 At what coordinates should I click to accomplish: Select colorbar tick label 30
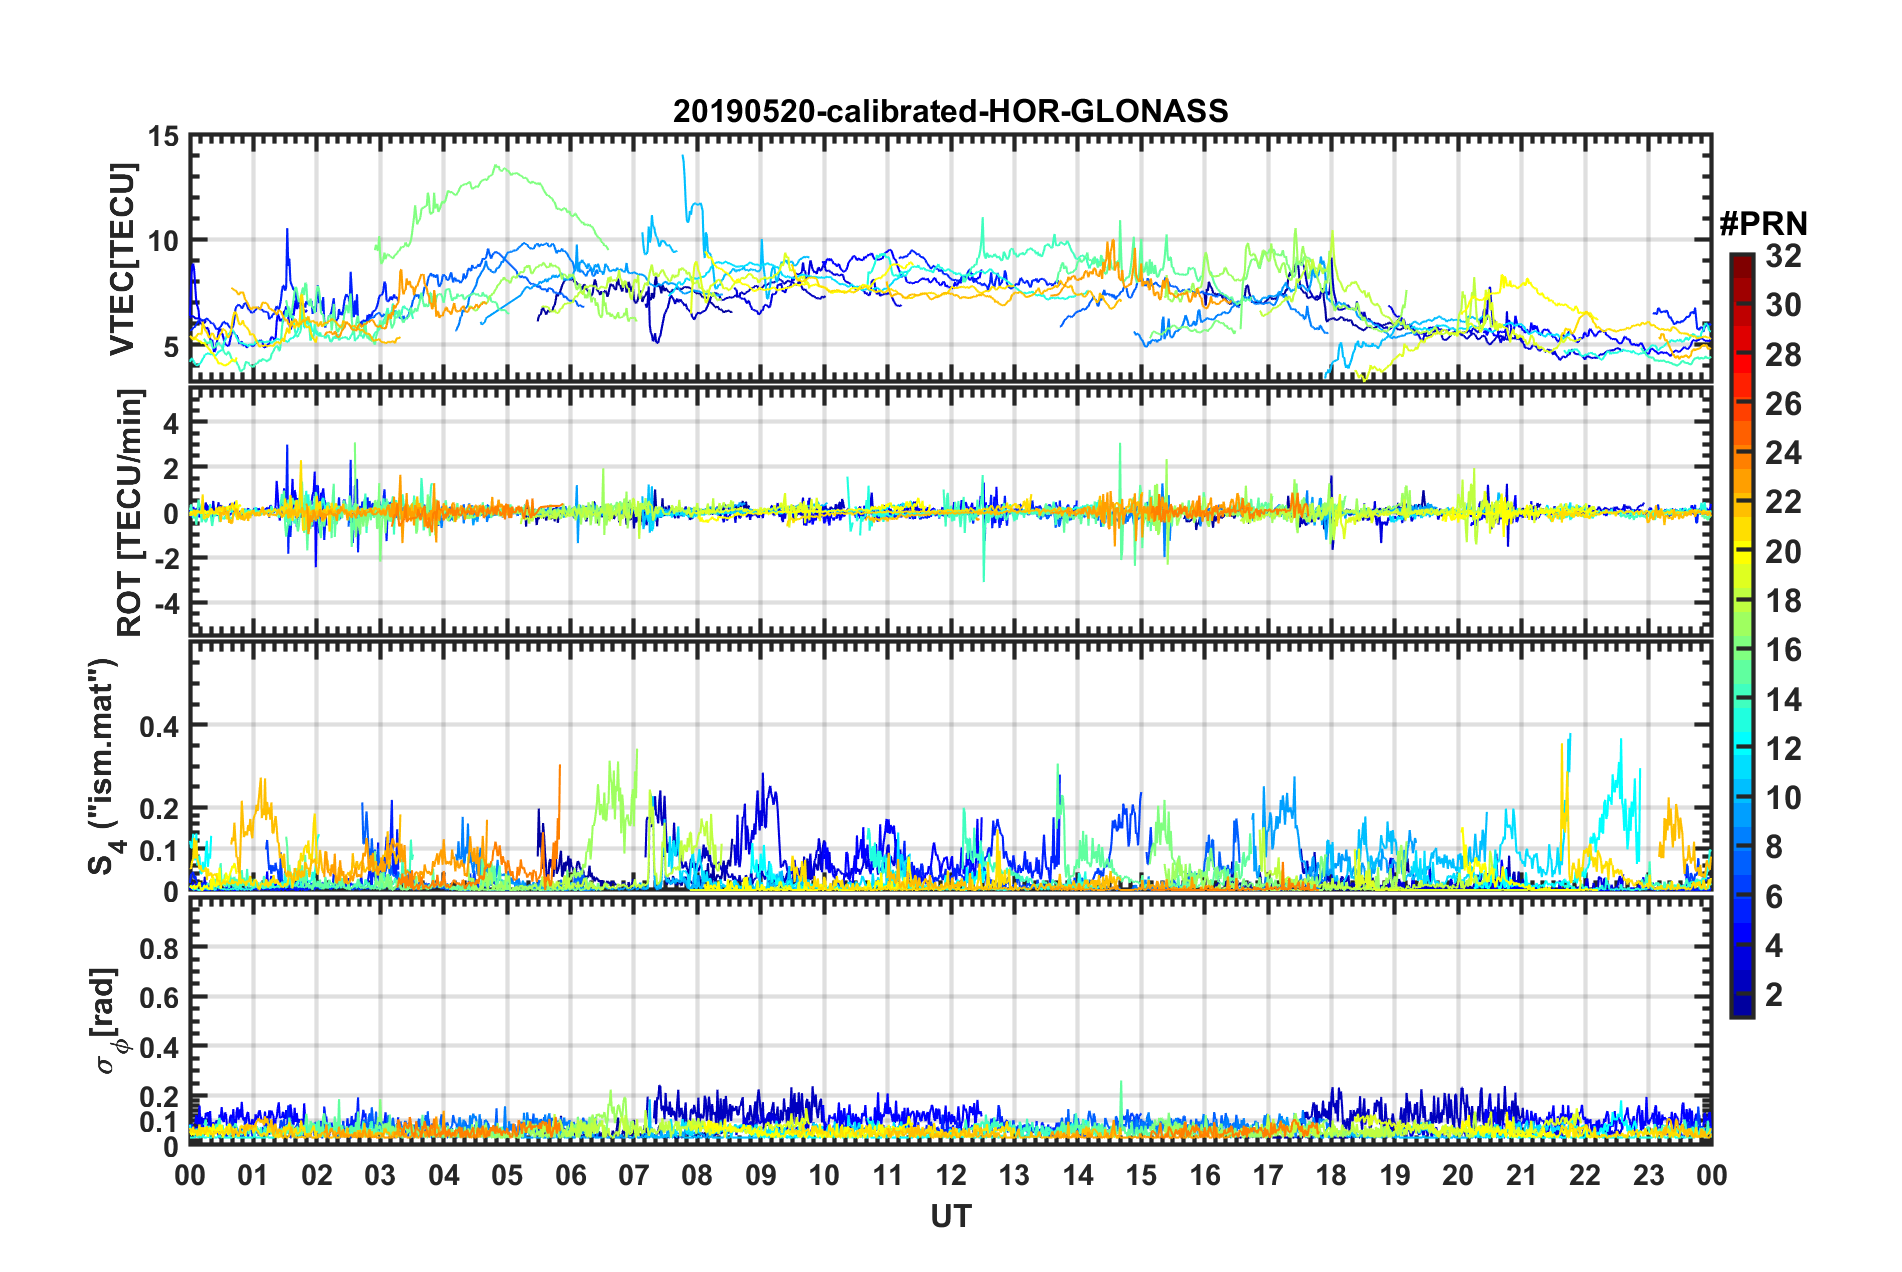(1783, 305)
